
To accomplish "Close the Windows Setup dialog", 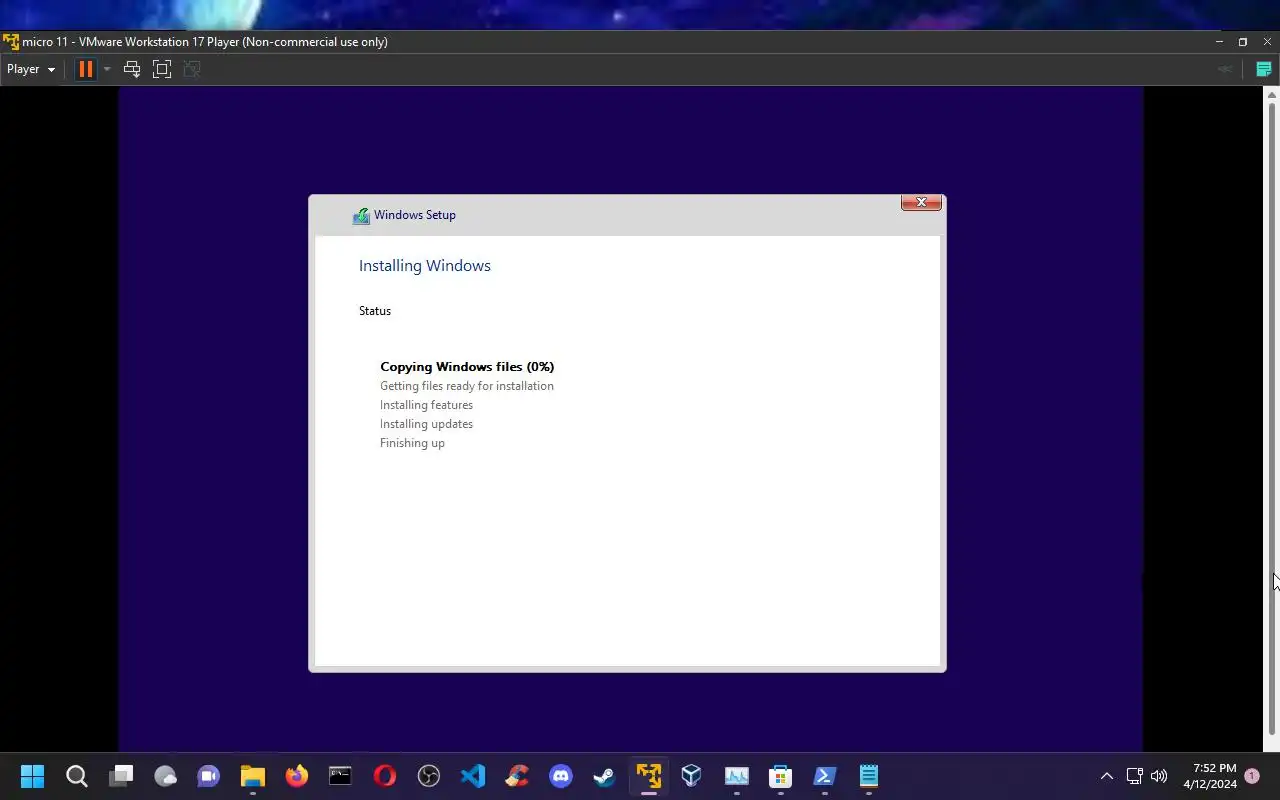I will [921, 202].
